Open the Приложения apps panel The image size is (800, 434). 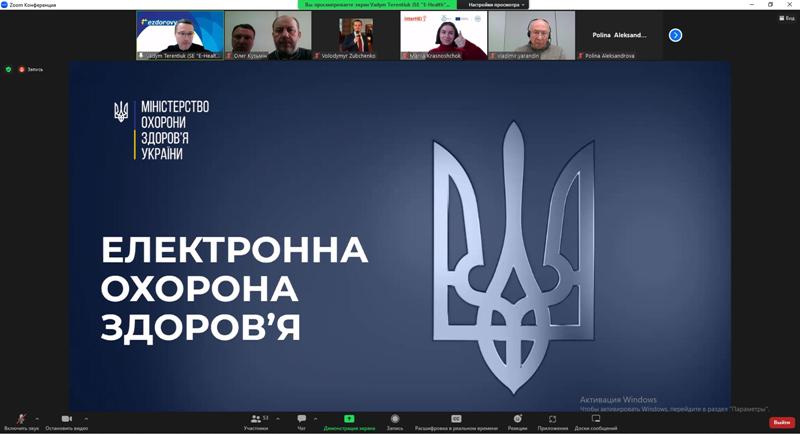(553, 423)
